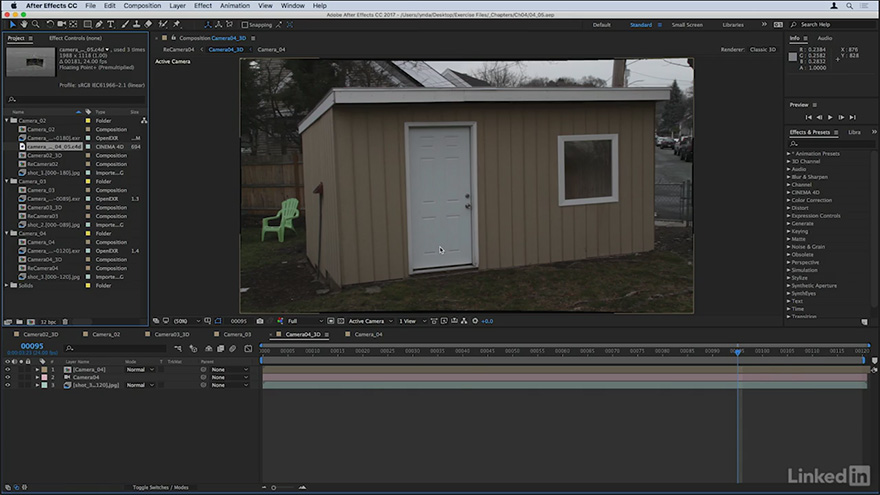Switch to the Camera_04 timeline tab
This screenshot has width=880, height=495.
(x=368, y=334)
